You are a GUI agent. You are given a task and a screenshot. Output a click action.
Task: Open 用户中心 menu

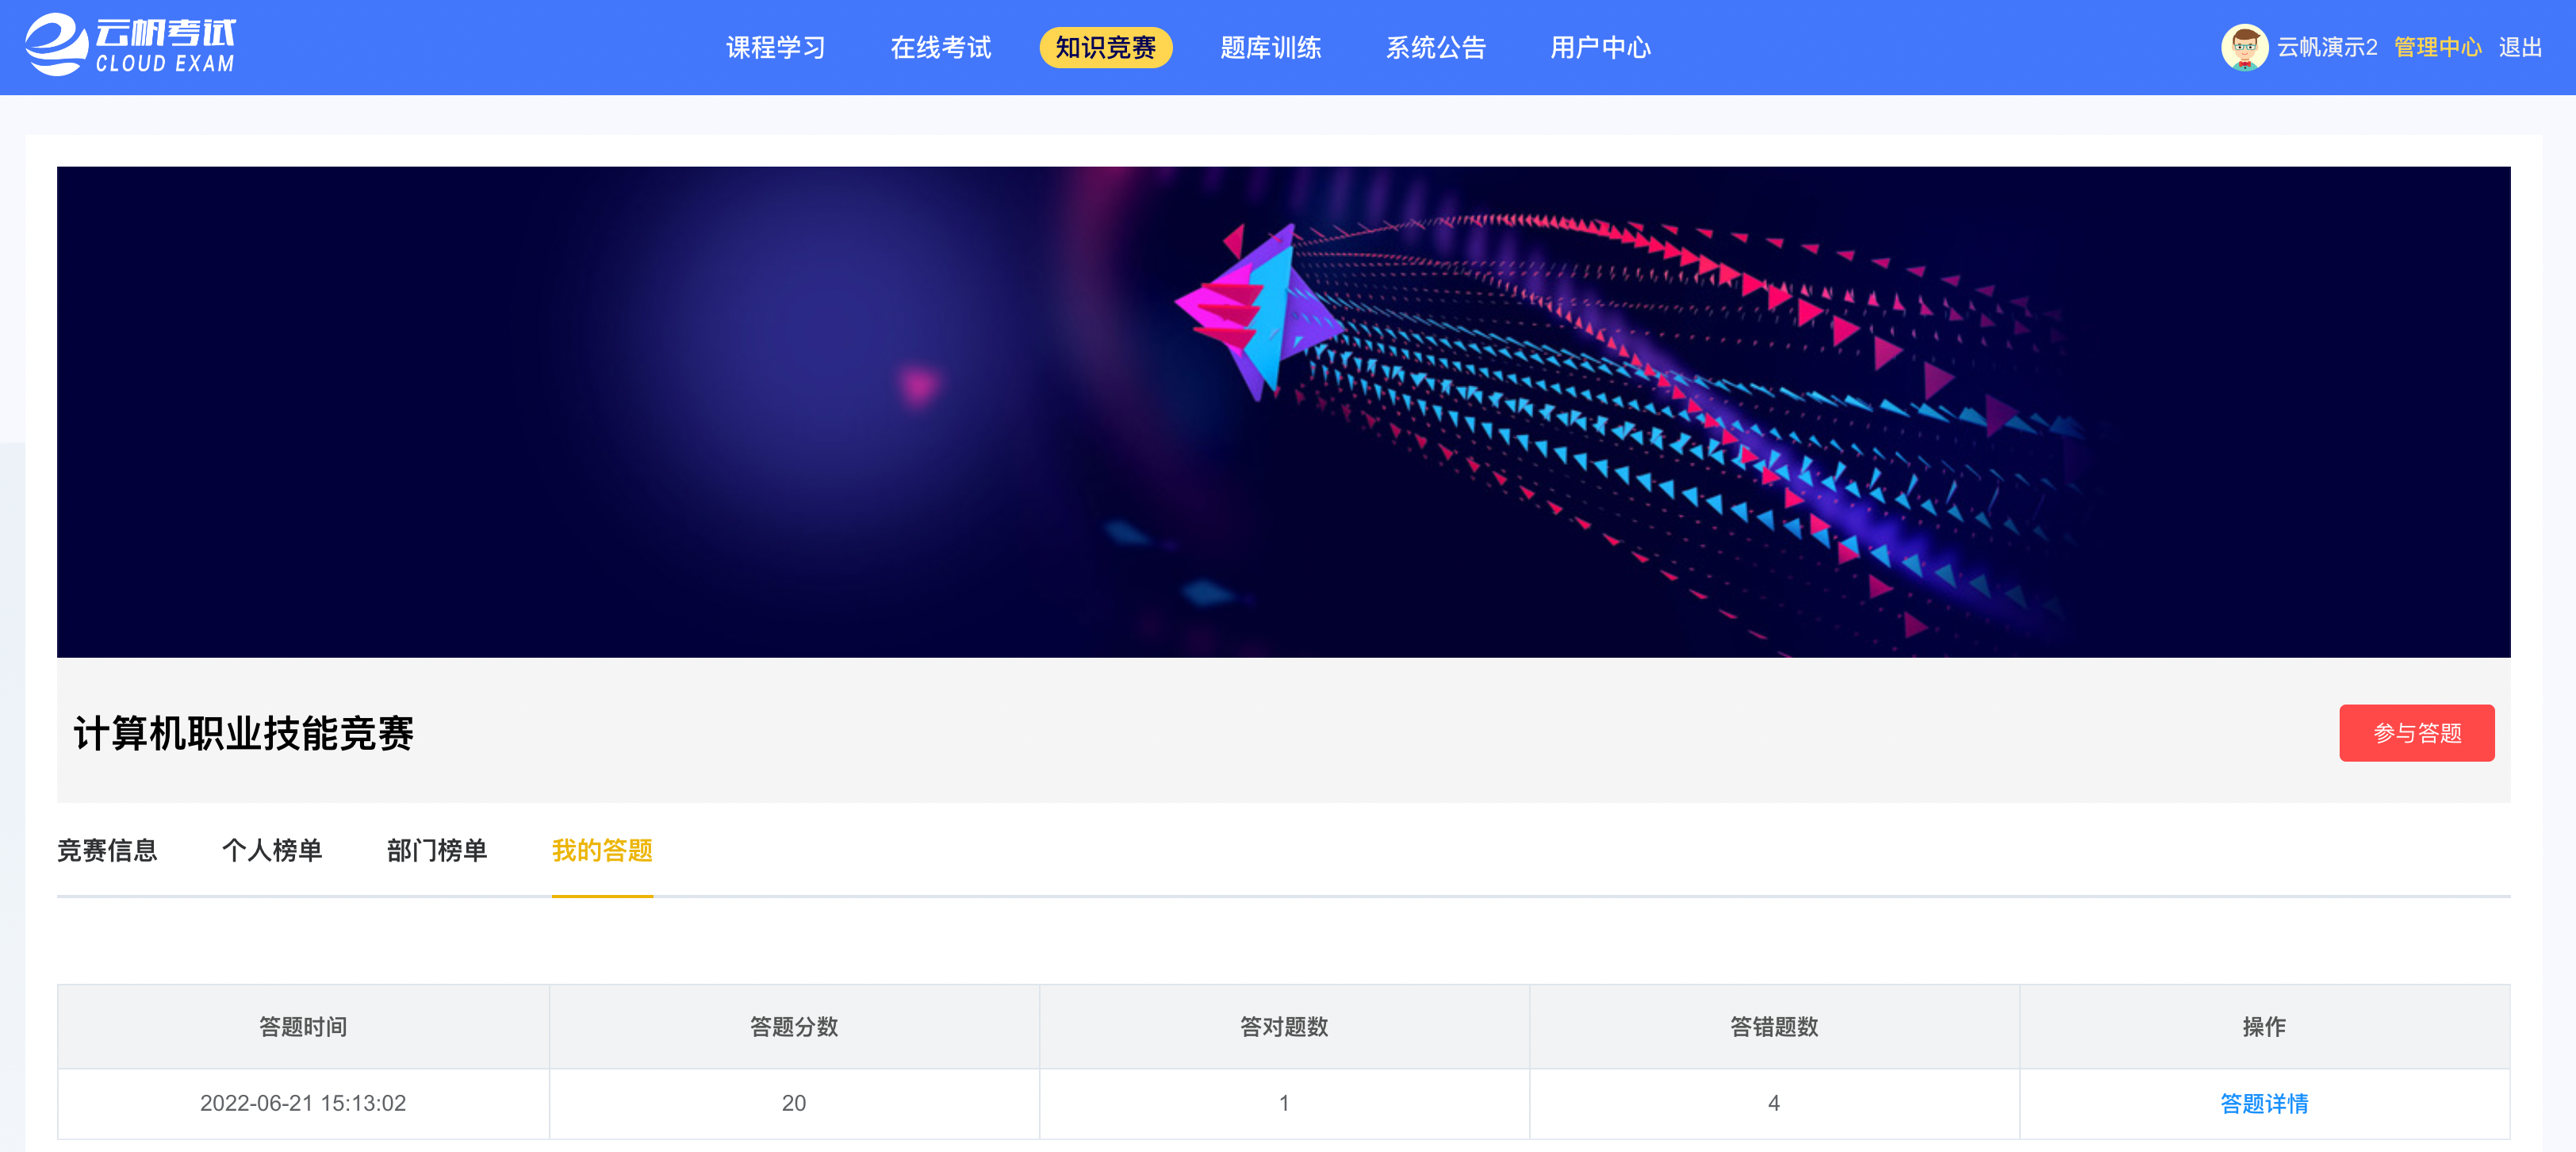(1600, 47)
